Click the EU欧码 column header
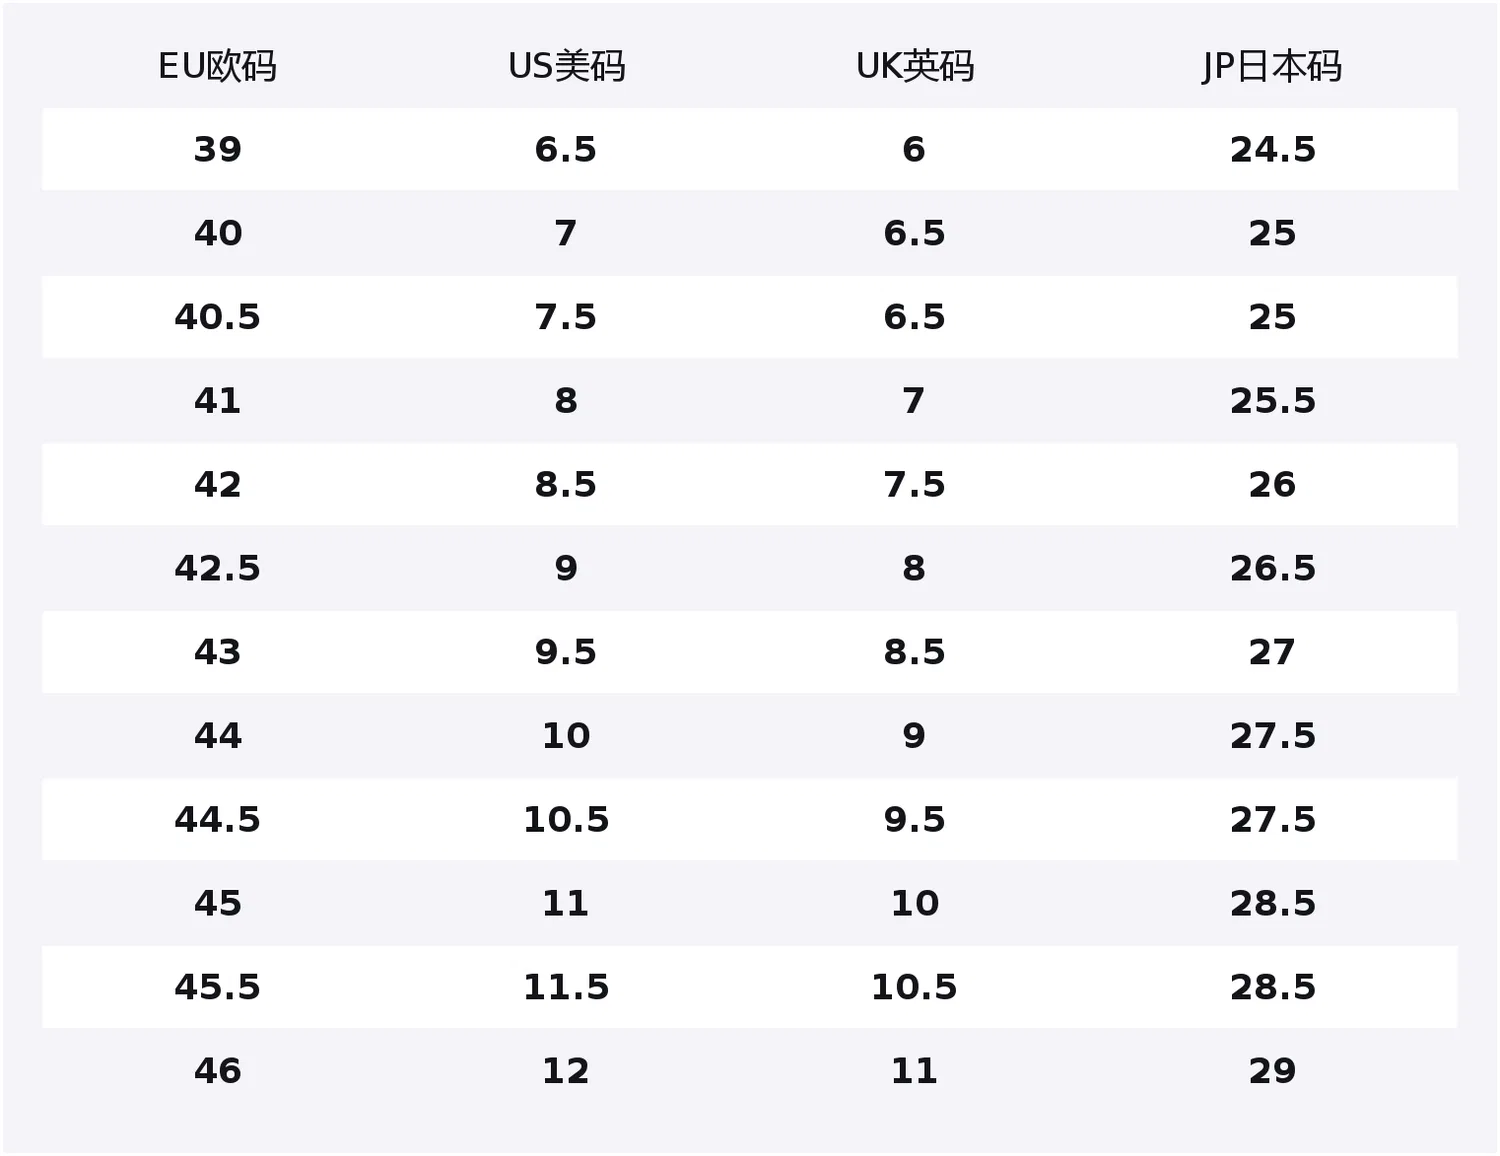 pyautogui.click(x=217, y=66)
